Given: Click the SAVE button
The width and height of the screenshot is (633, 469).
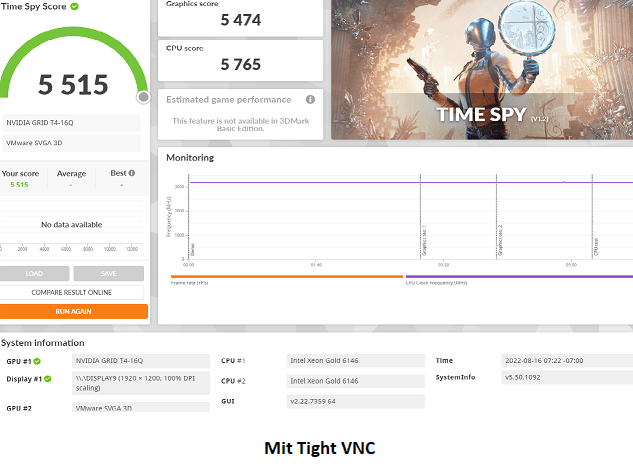Looking at the screenshot, I should pos(109,273).
